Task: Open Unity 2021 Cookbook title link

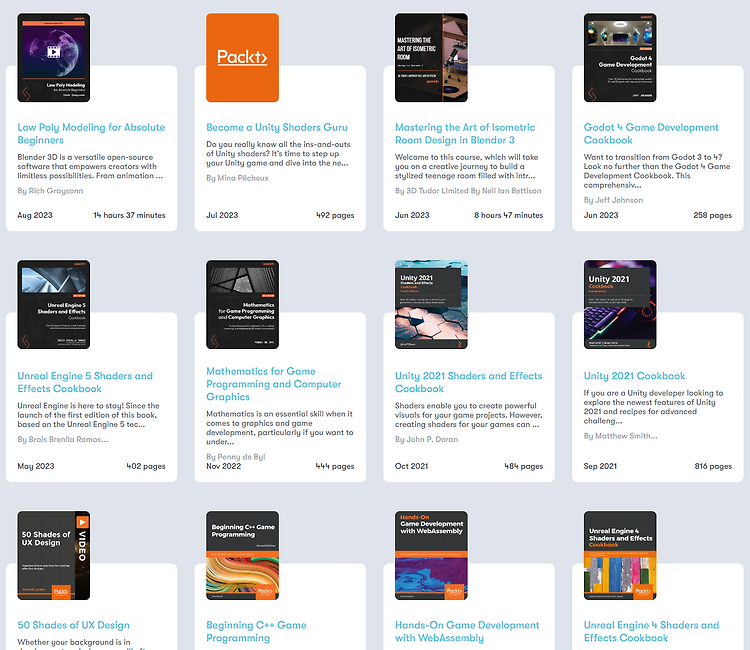Action: [x=634, y=376]
